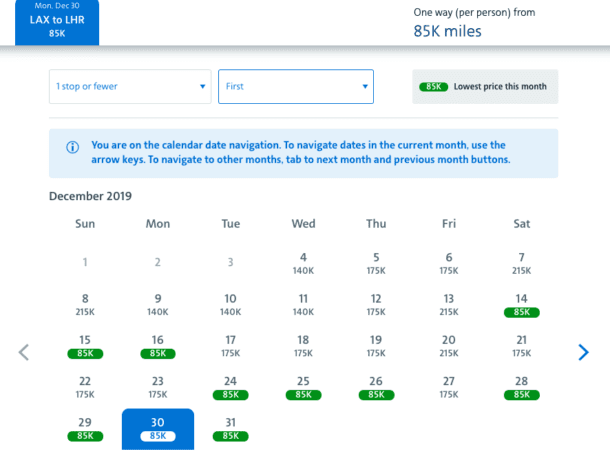Pick Saturday December 7 at 215K
610x467 pixels.
coord(522,263)
